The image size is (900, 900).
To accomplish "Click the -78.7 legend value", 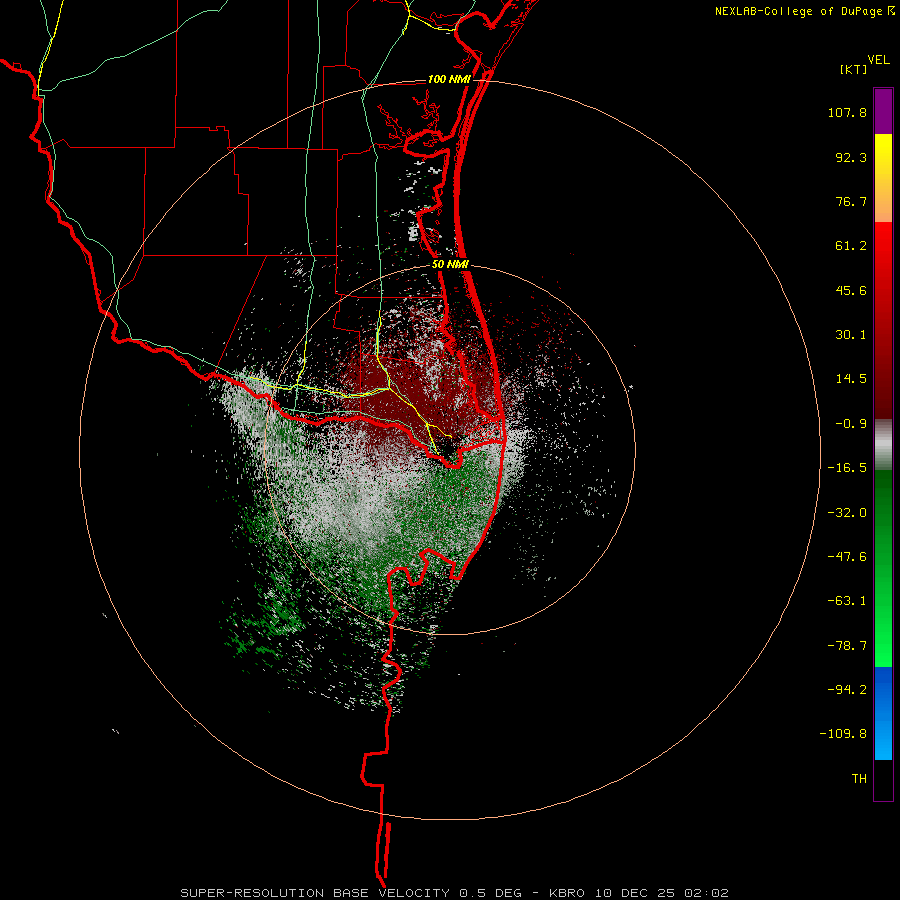I will tap(847, 646).
